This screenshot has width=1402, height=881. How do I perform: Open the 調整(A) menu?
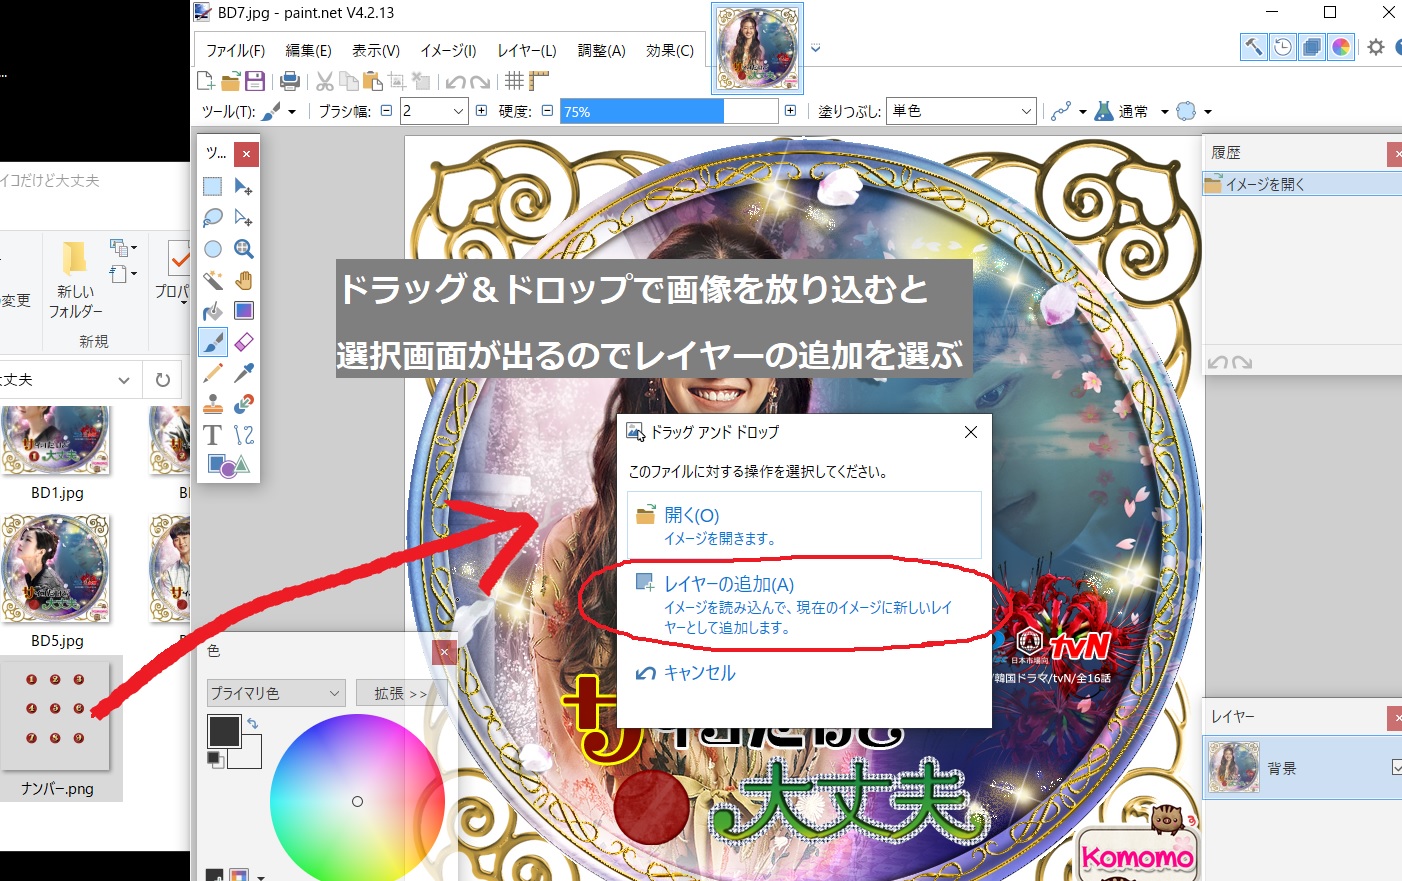point(602,50)
